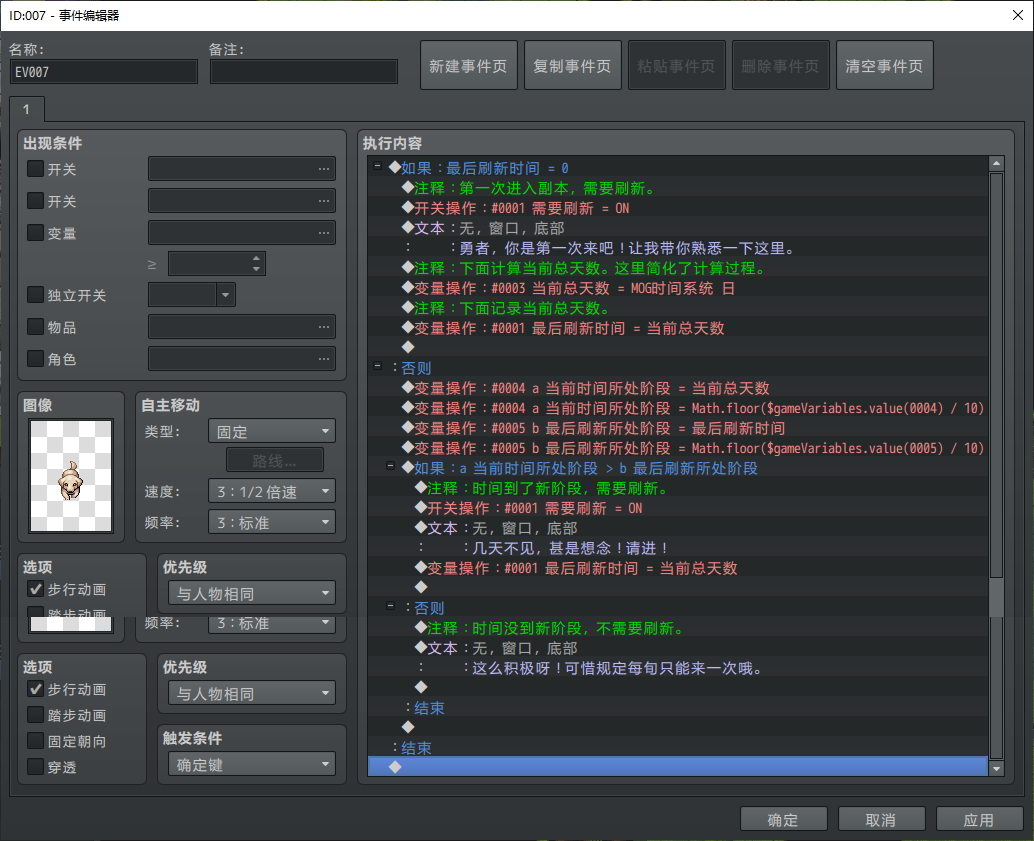Select the comment 时间没到新阶段,不需要刷新。
Viewport: 1034px width, 841px height.
[678, 628]
